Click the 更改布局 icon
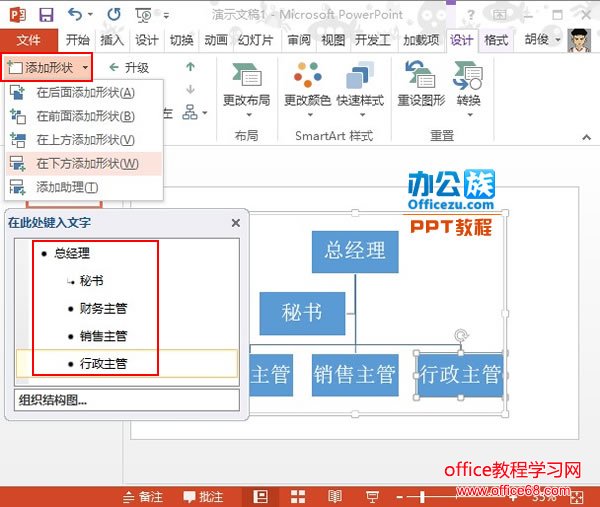The width and height of the screenshot is (600, 507). point(247,75)
